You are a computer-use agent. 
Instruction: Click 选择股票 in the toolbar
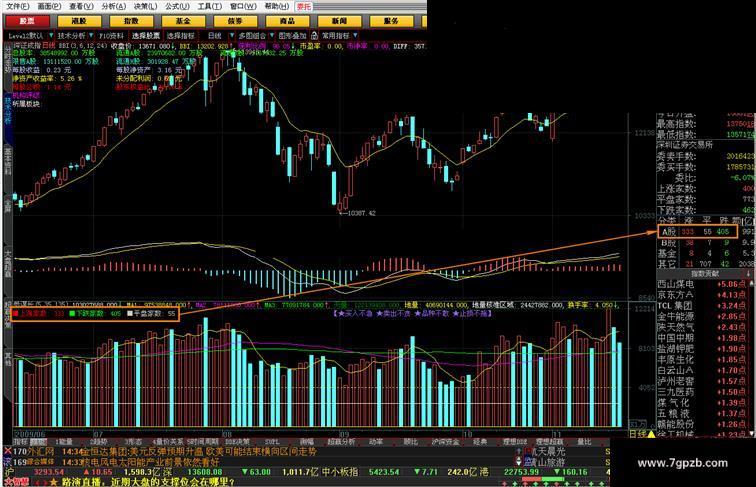(146, 36)
